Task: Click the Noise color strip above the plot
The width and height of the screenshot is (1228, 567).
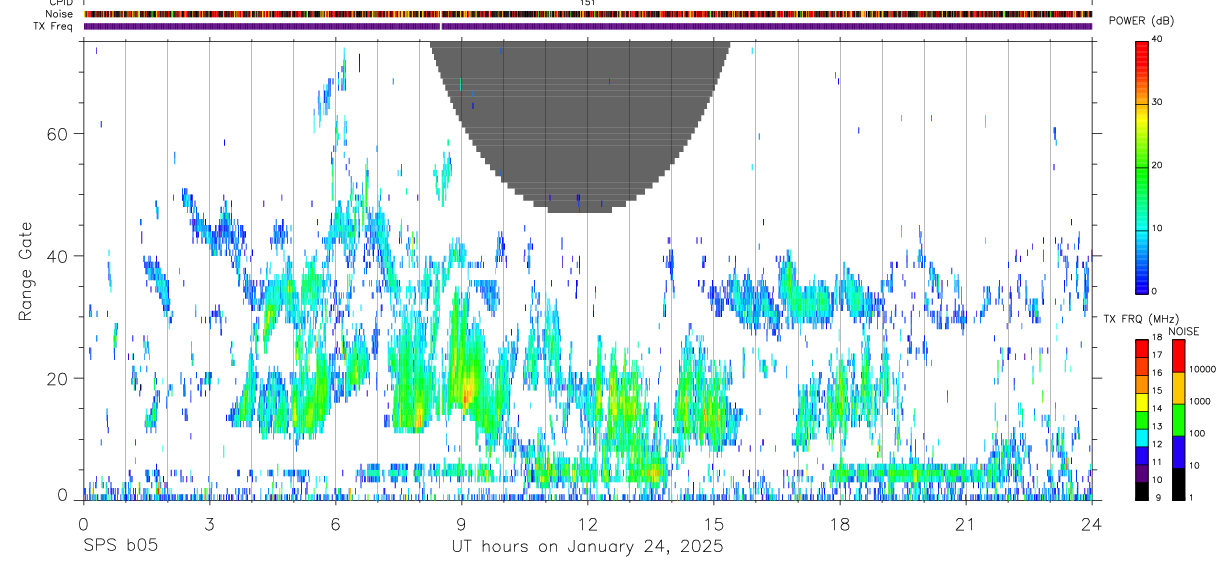Action: 588,14
